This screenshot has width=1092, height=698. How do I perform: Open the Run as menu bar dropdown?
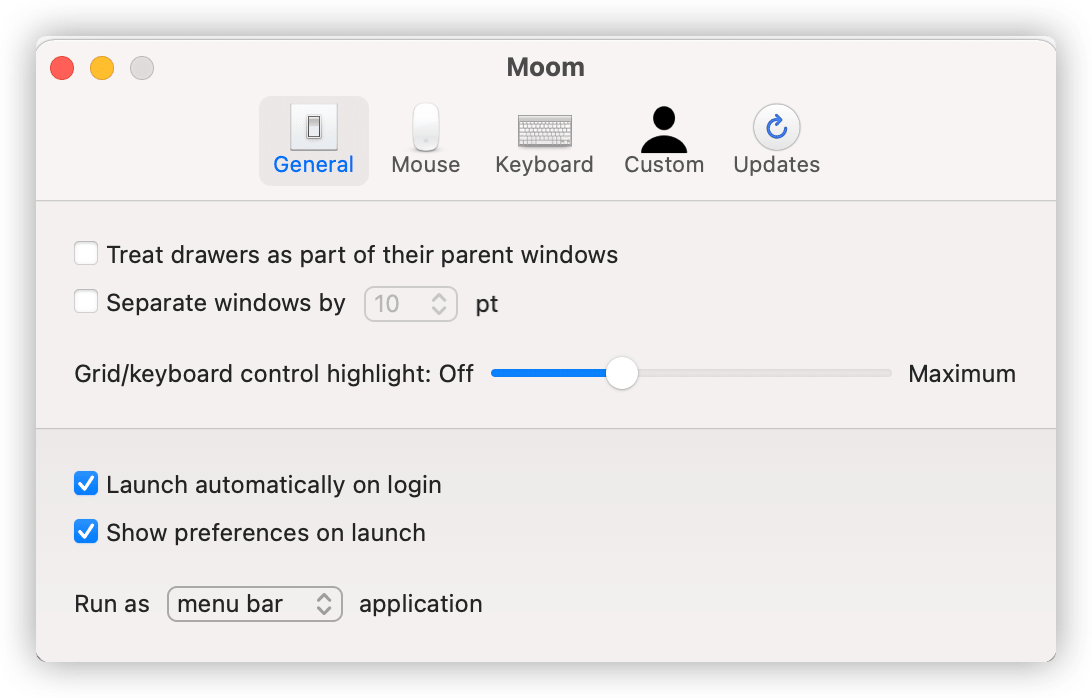point(255,604)
